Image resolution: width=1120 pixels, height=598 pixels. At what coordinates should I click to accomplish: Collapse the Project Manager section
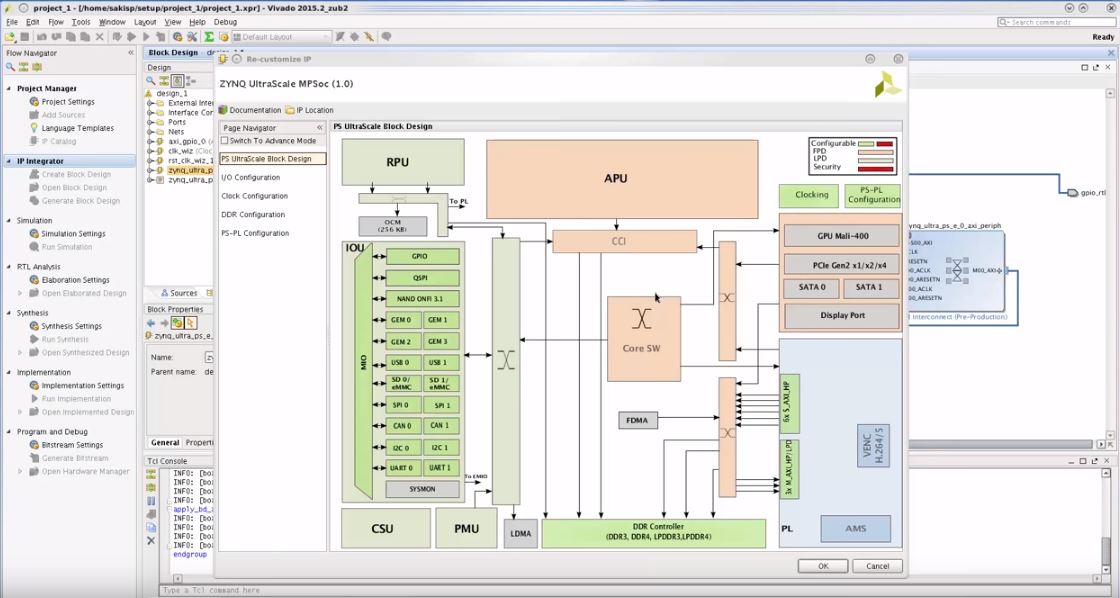tap(9, 89)
